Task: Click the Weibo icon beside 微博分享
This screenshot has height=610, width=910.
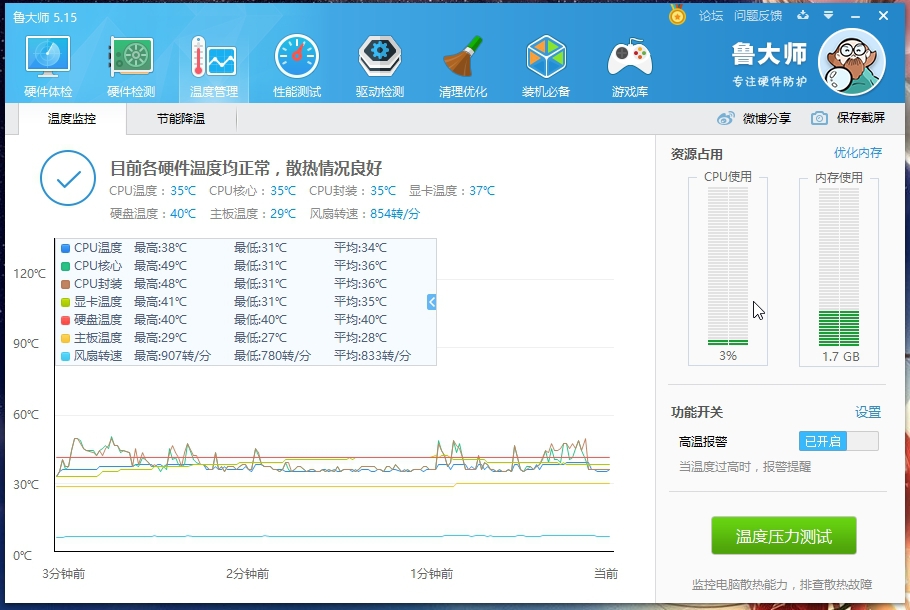Action: [725, 118]
